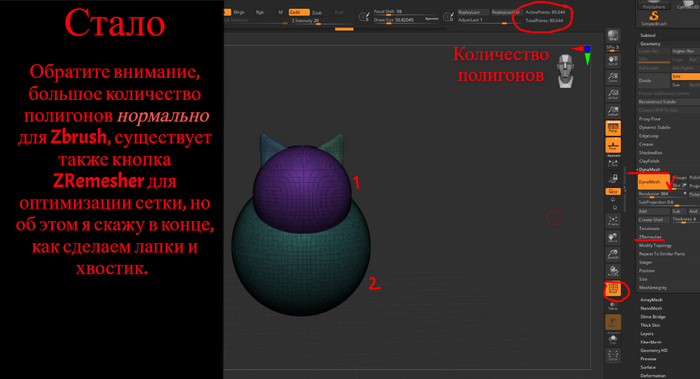
Task: Toggle the M material channel button
Action: (280, 12)
